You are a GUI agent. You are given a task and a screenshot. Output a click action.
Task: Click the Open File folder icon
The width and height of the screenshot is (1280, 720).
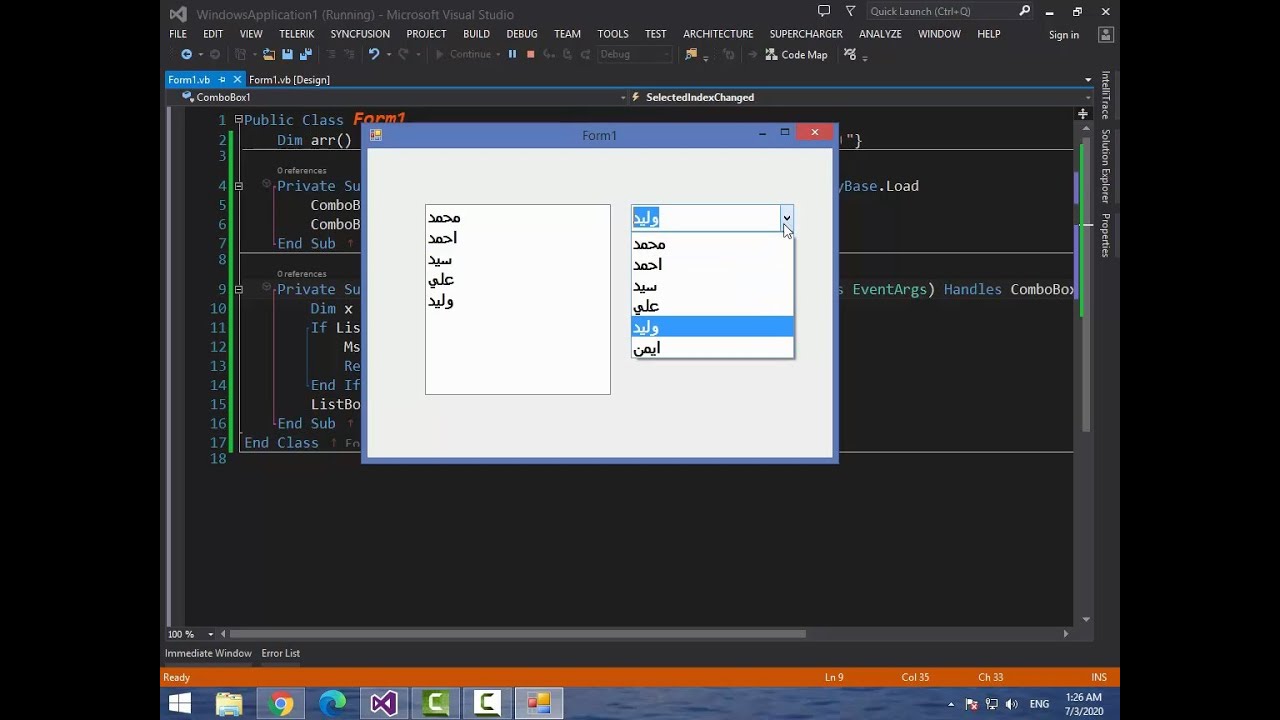click(270, 55)
